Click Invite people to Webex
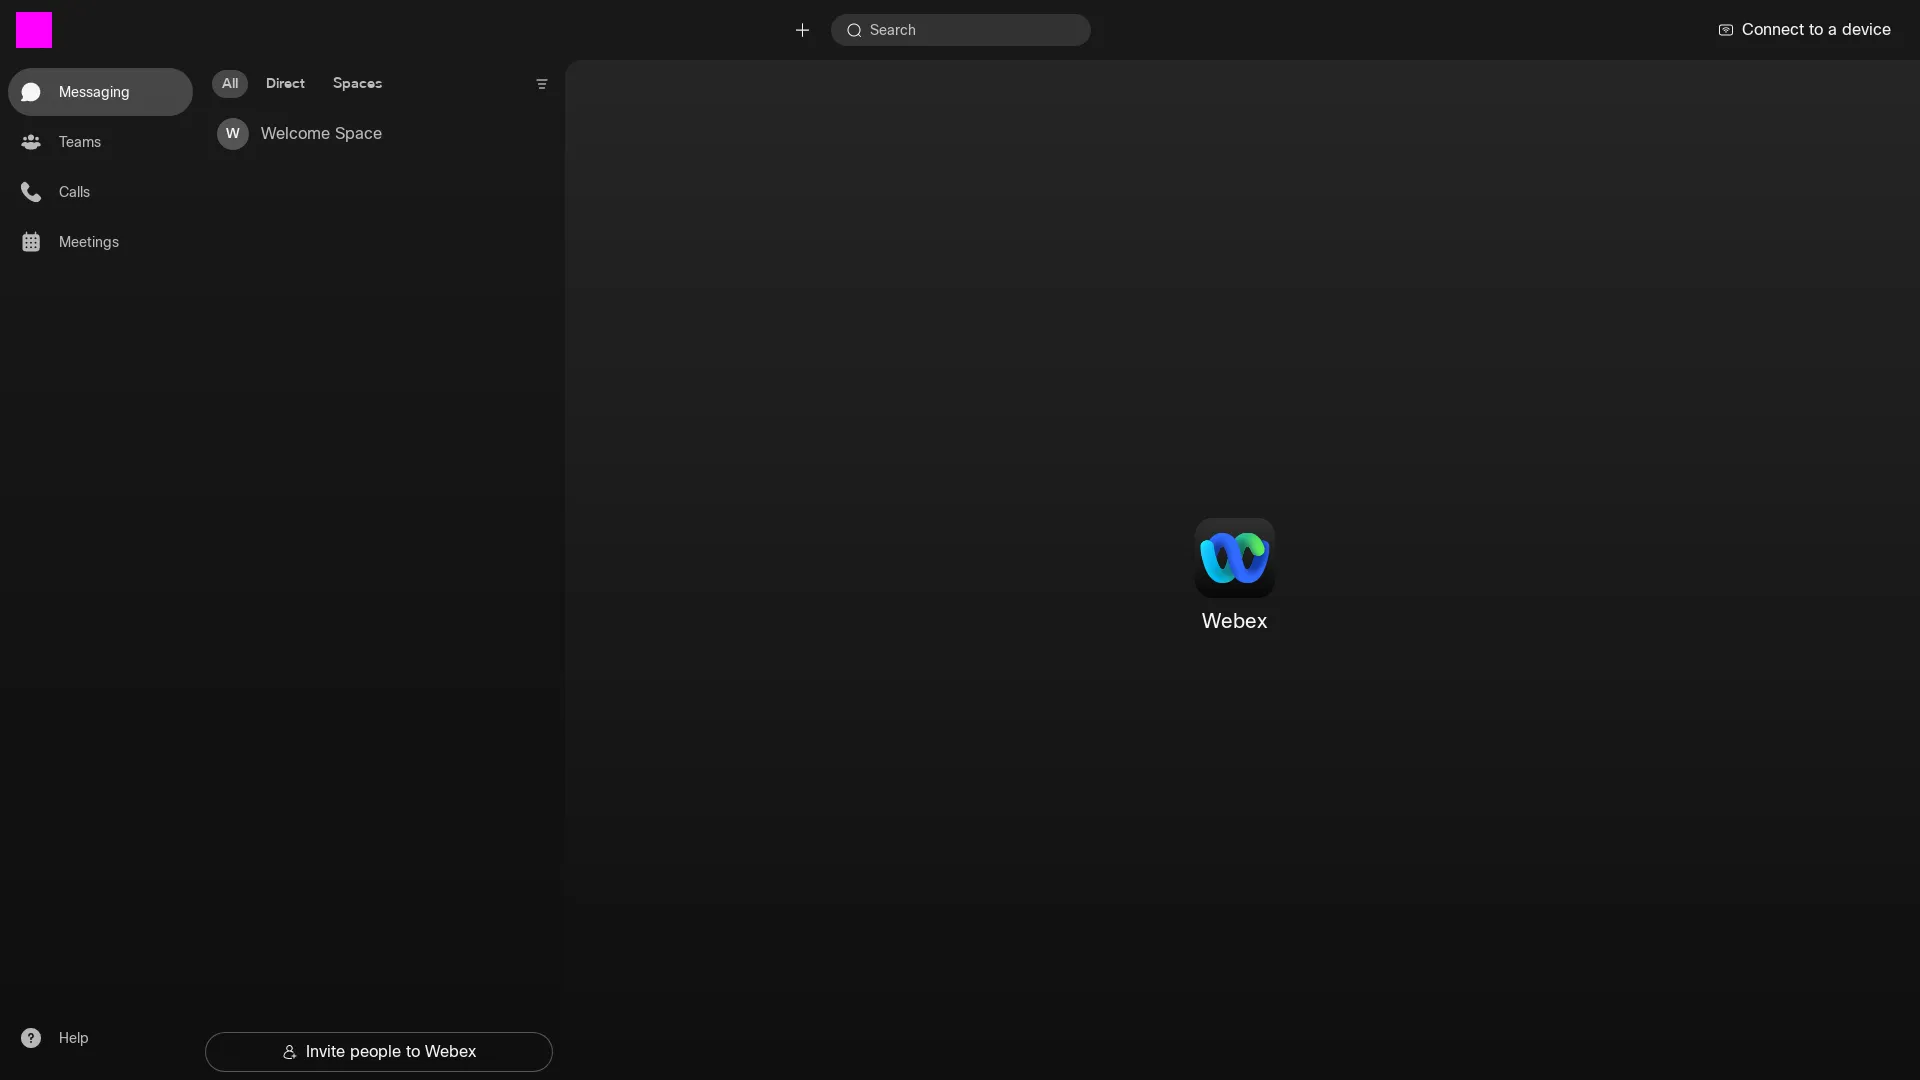This screenshot has width=1920, height=1080. click(379, 1052)
